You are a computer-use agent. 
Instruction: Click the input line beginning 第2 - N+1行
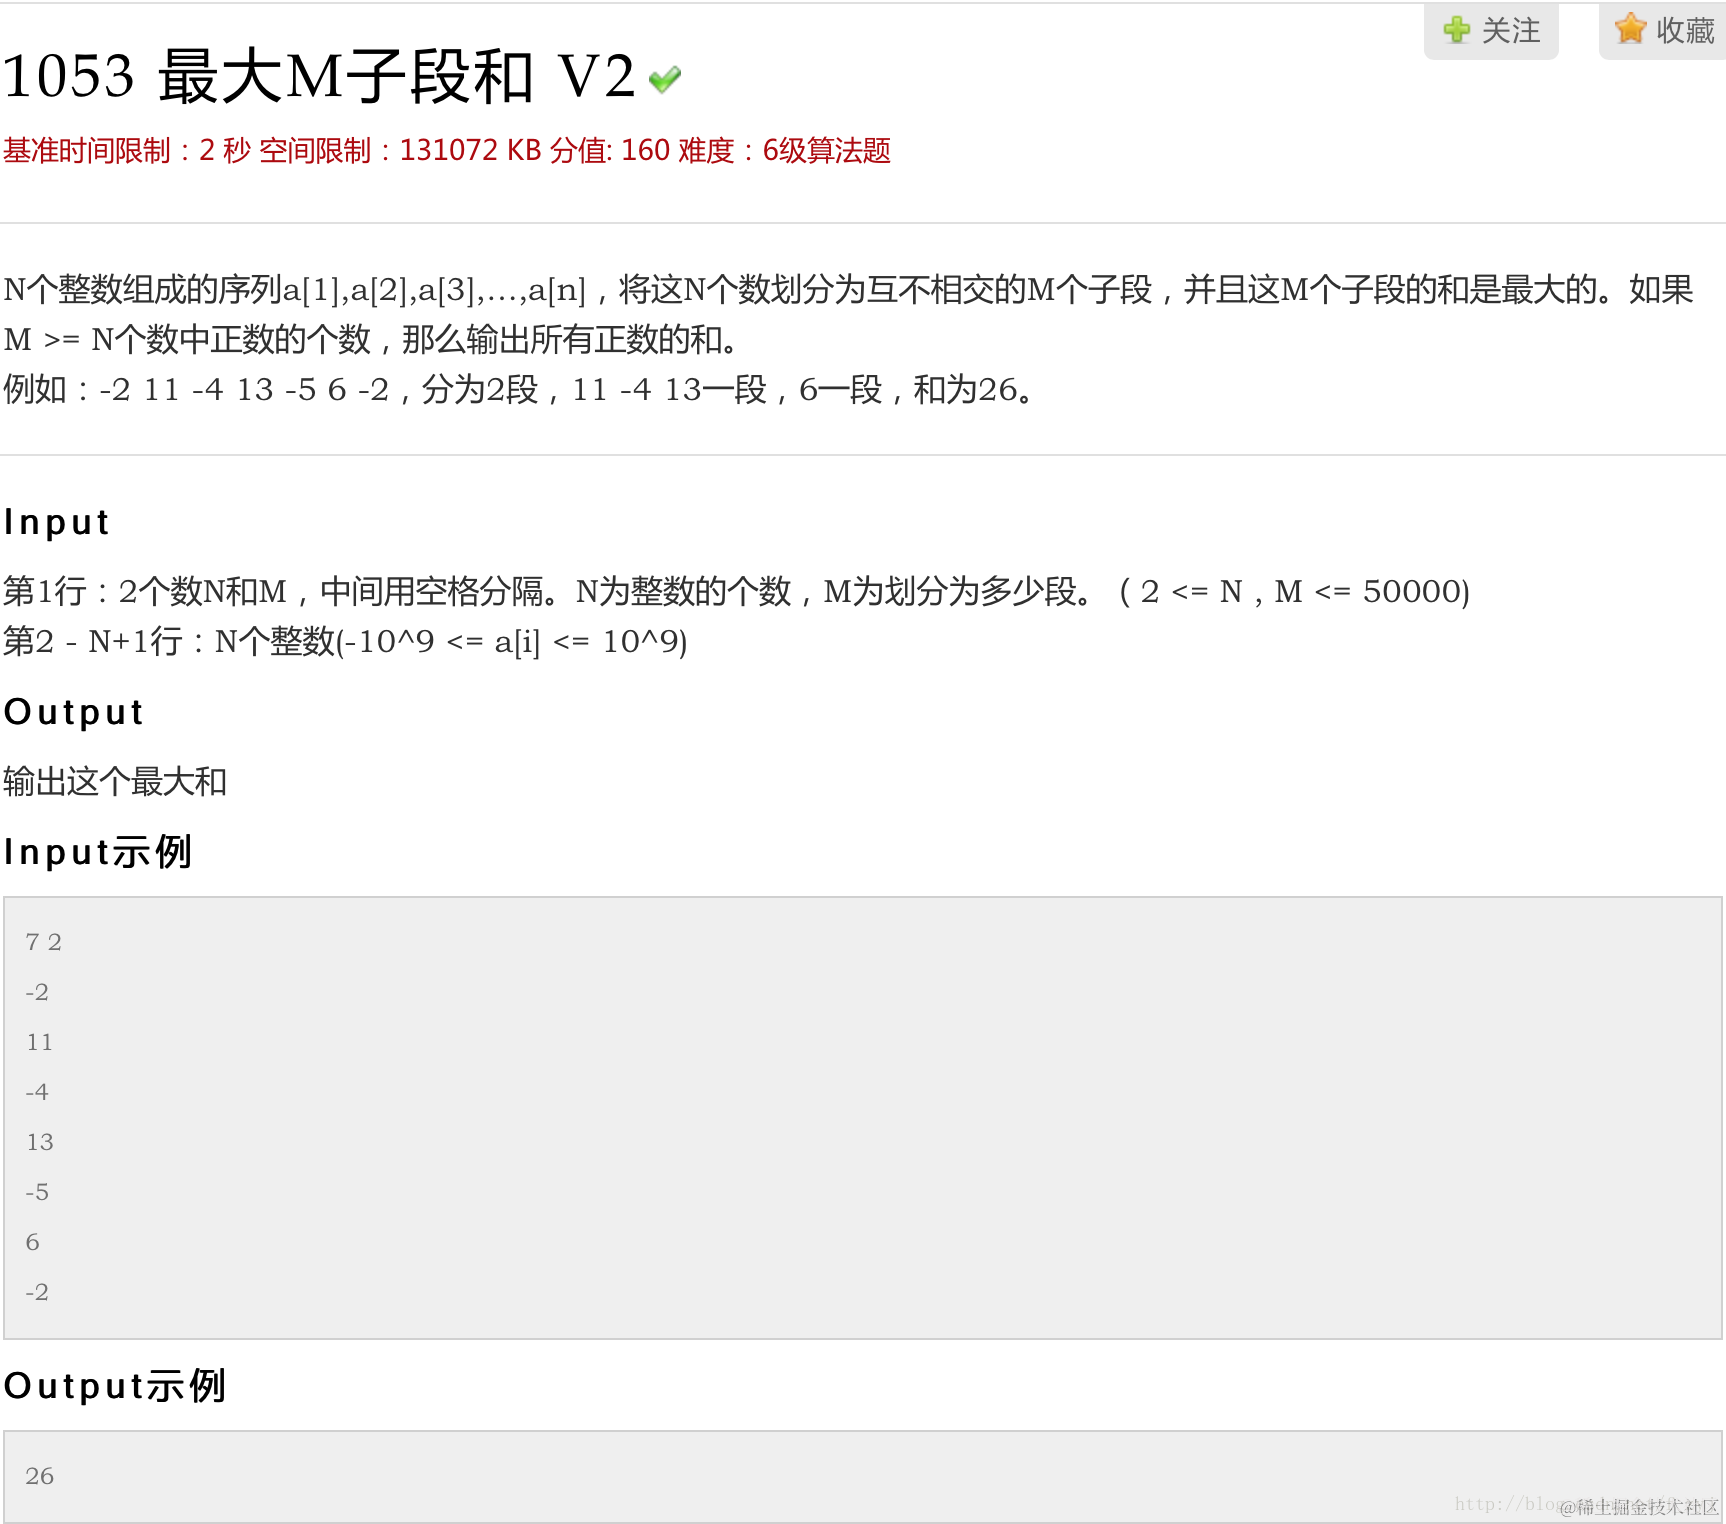[345, 641]
